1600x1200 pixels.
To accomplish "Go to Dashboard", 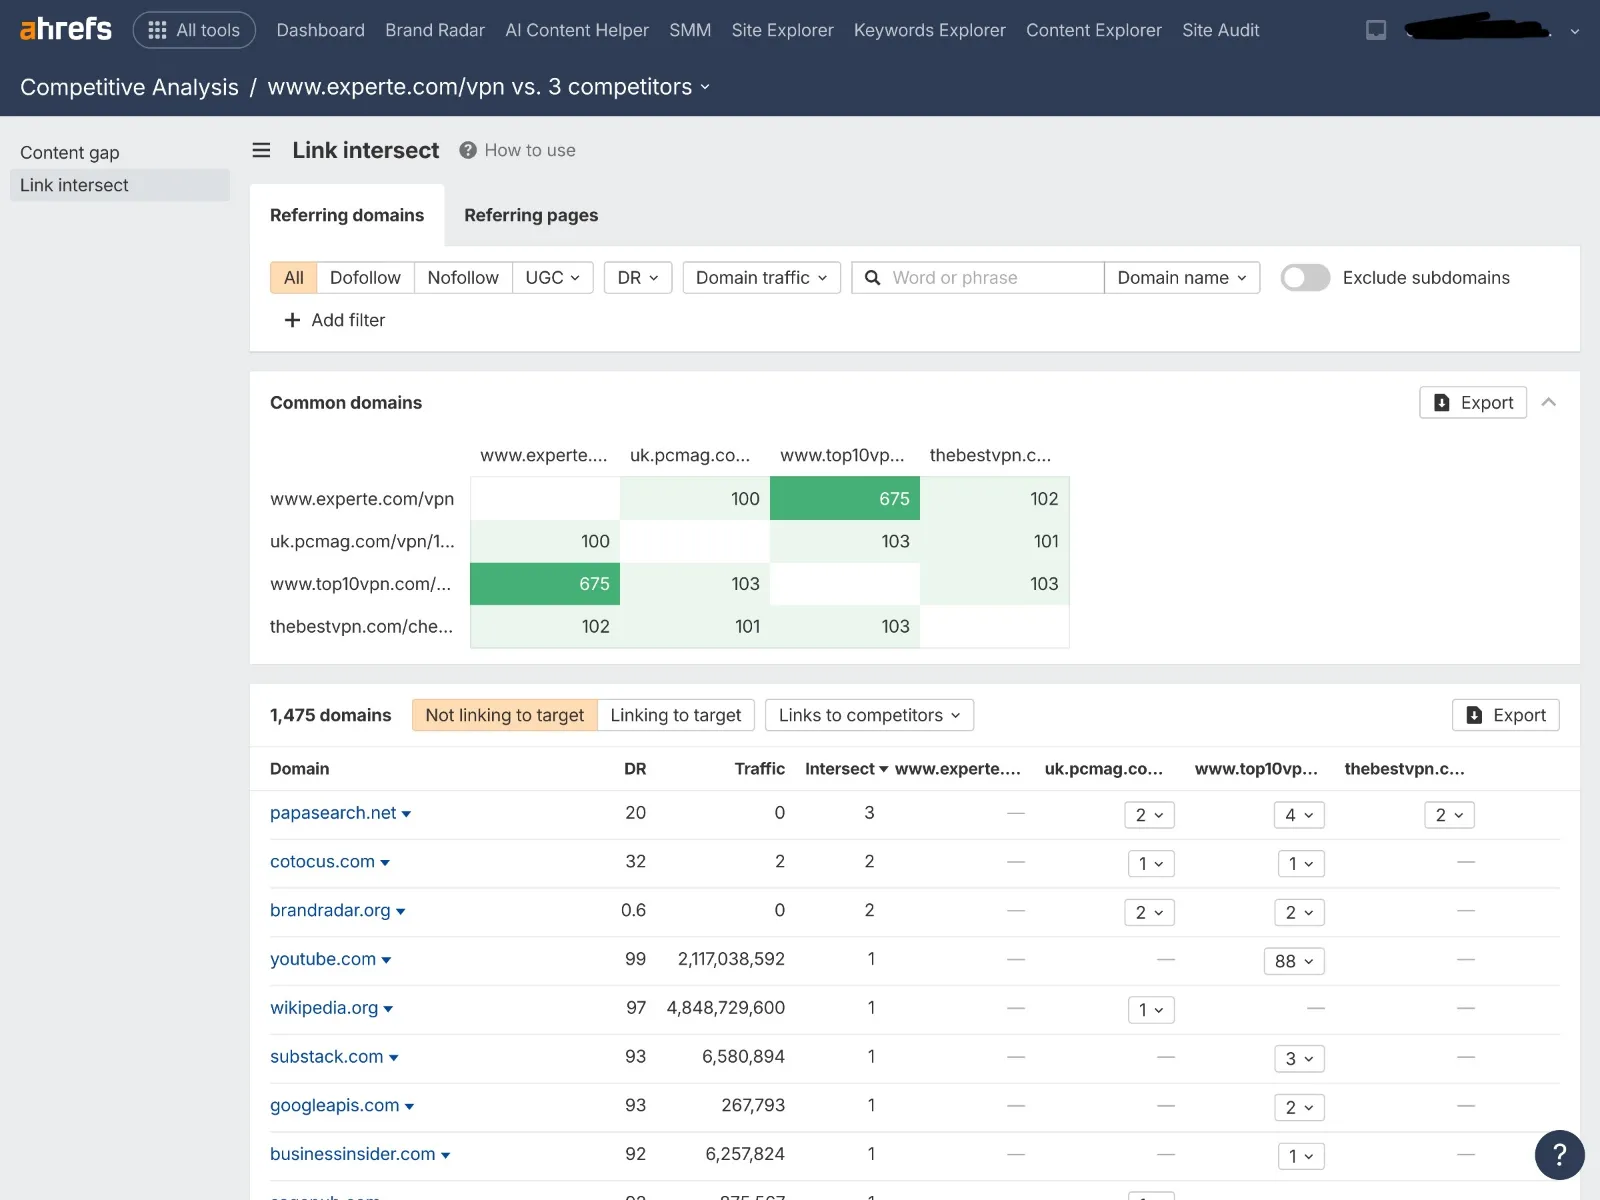I will point(320,30).
